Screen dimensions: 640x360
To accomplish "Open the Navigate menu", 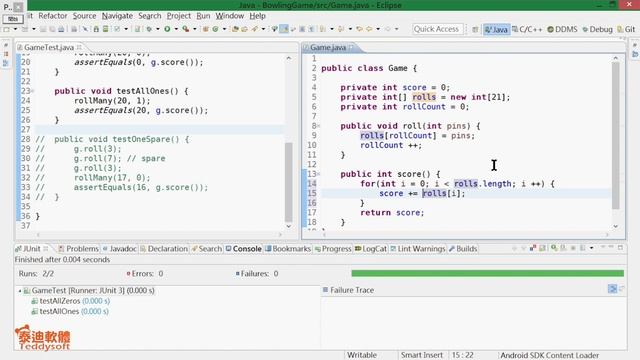I will click(117, 16).
